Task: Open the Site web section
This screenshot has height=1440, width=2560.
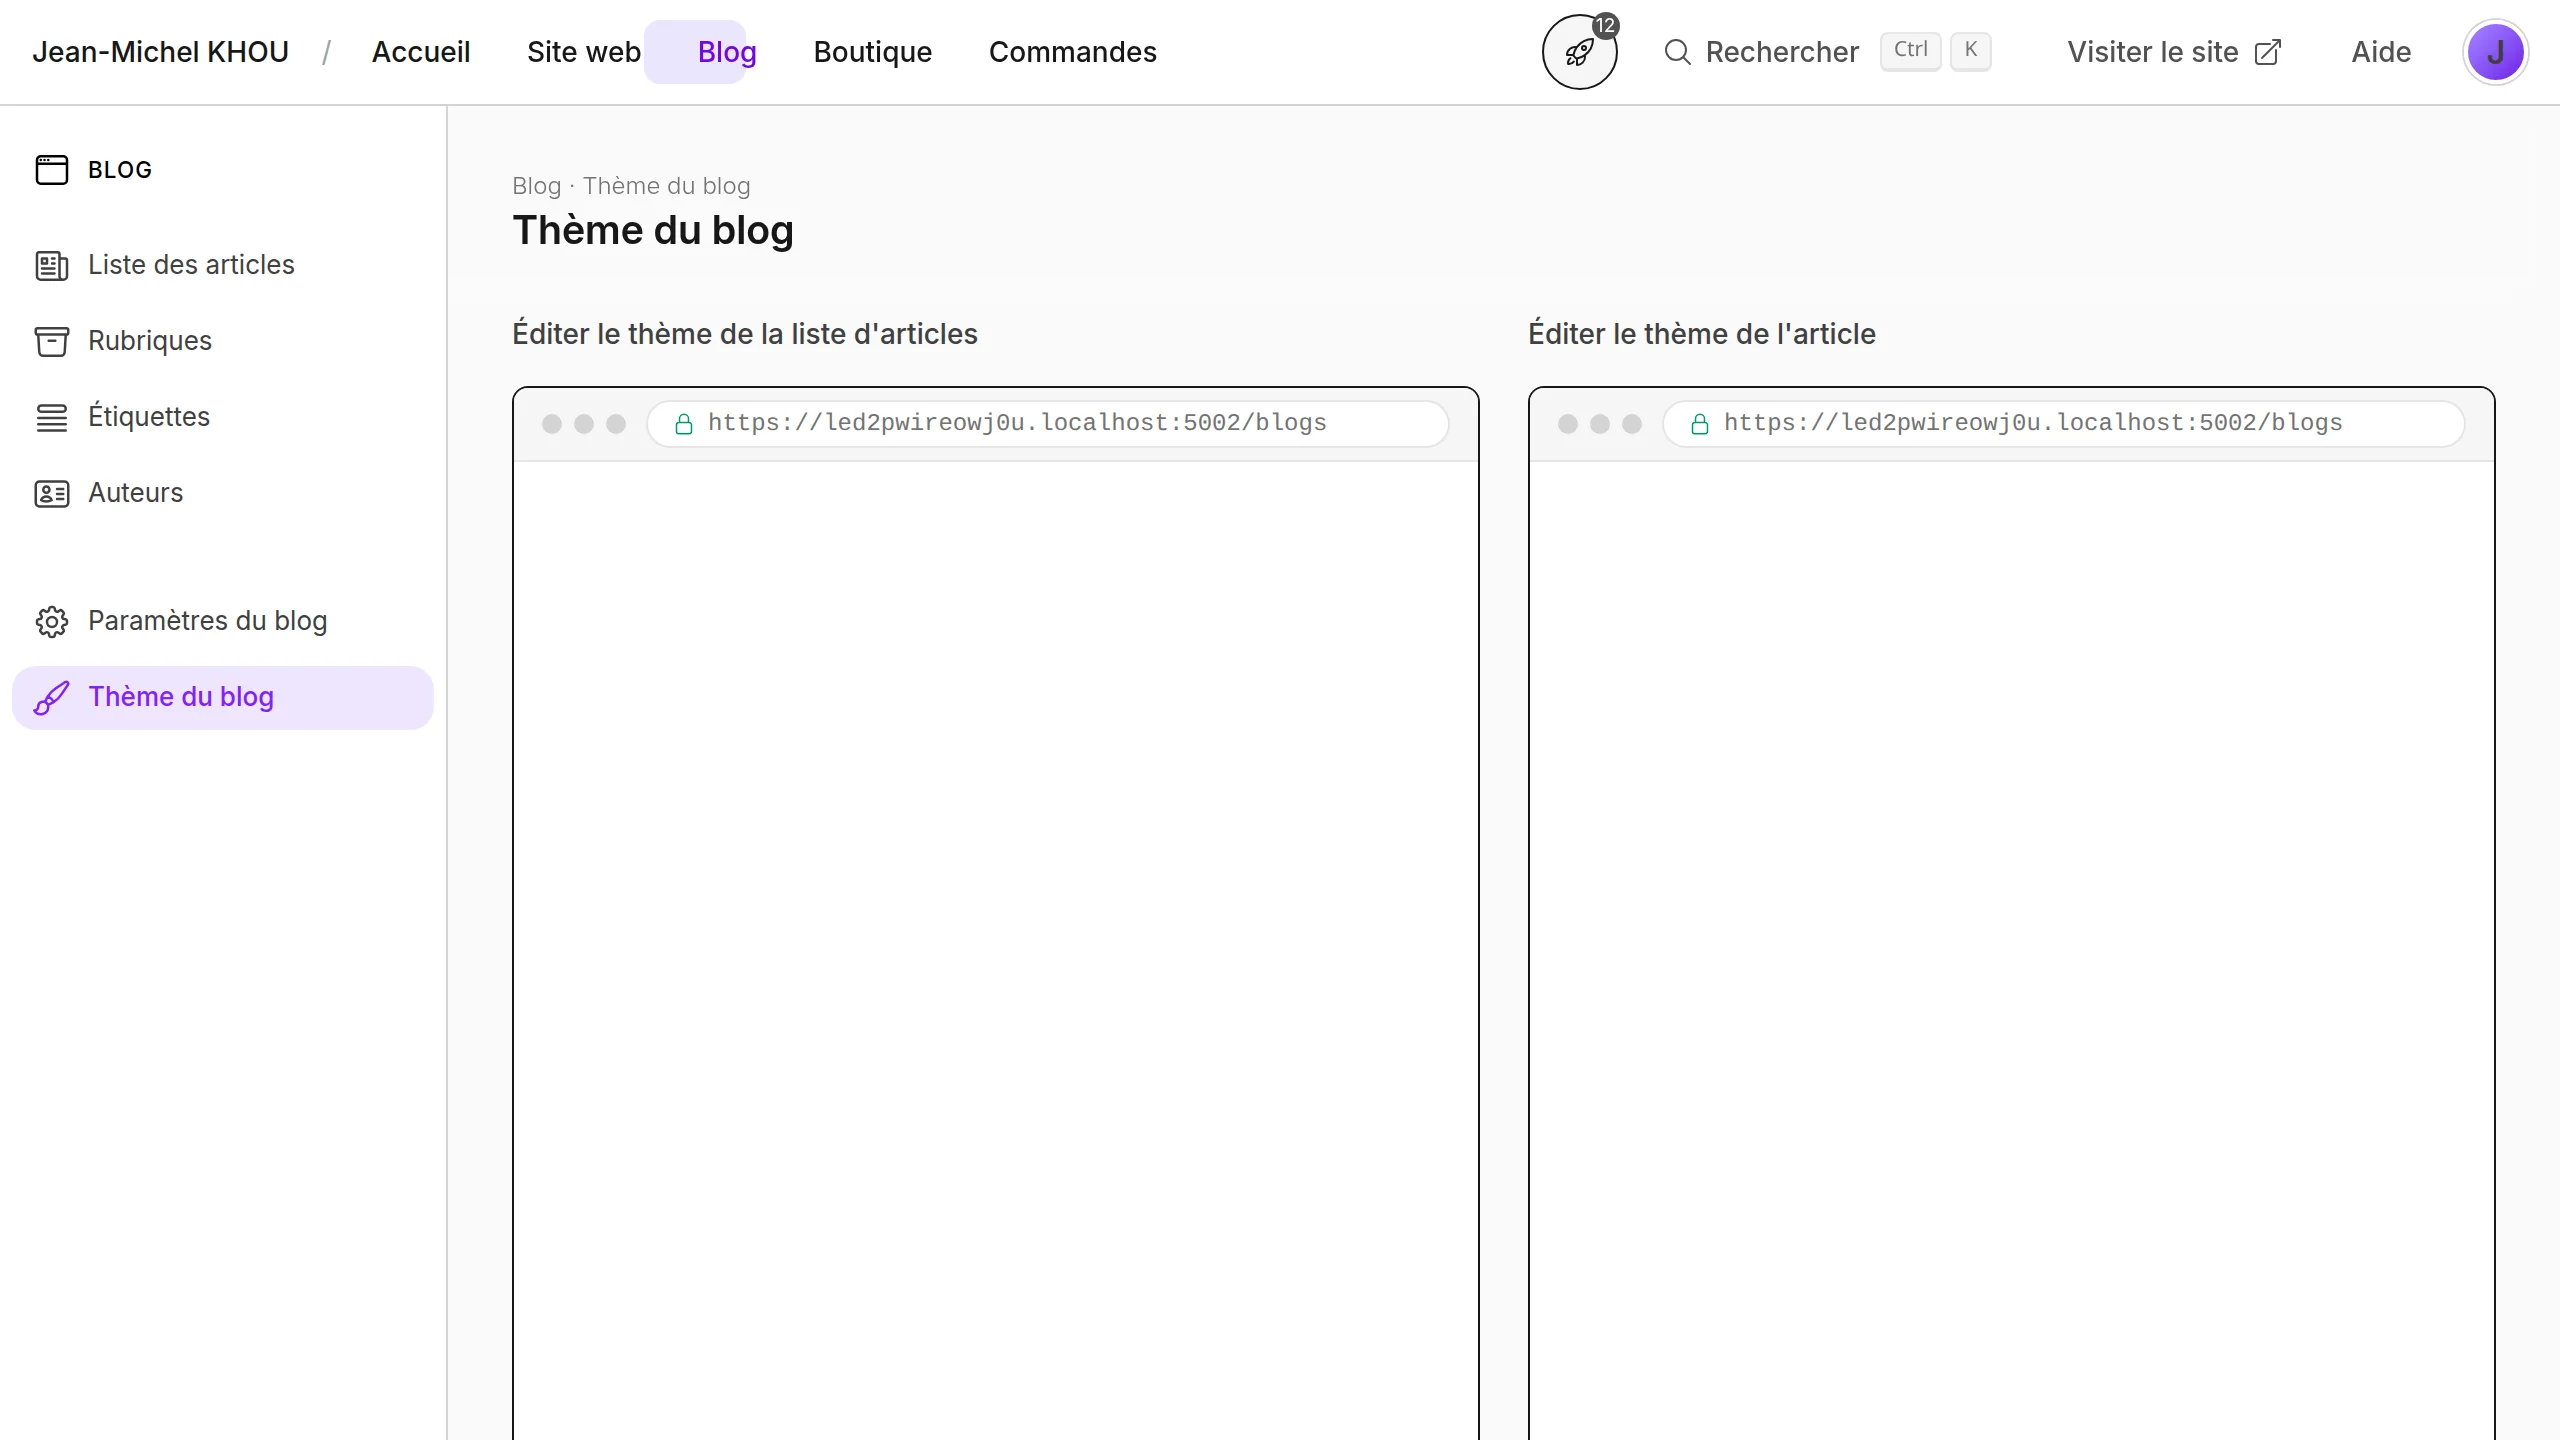Action: 583,52
